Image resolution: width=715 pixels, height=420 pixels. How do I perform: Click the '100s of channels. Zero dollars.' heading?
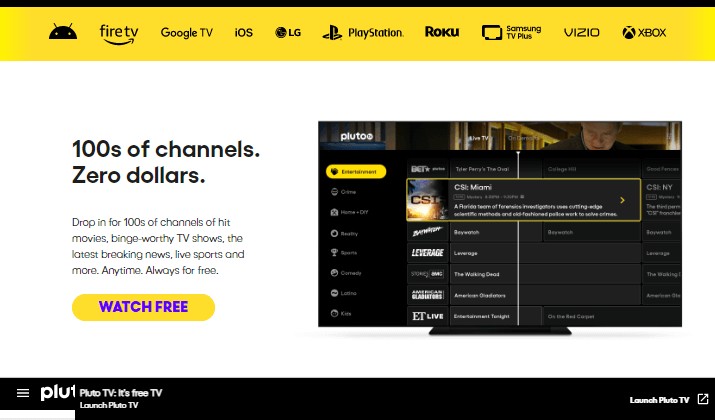pos(166,162)
